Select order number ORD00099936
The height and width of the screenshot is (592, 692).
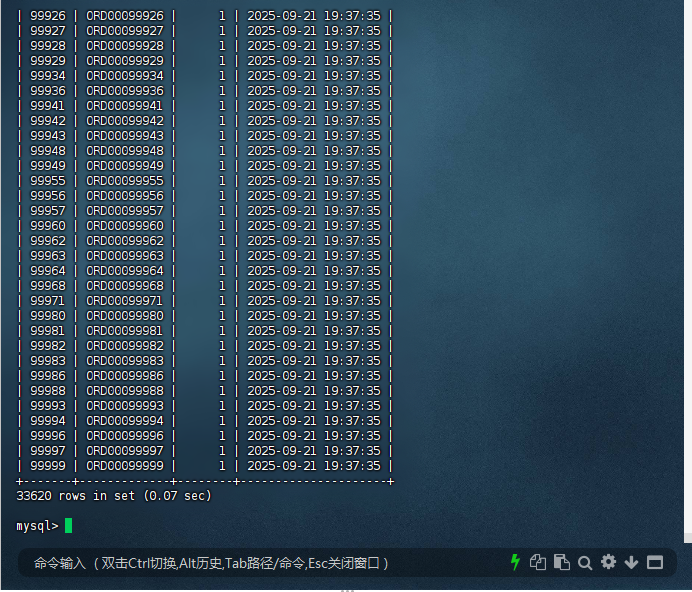coord(125,91)
